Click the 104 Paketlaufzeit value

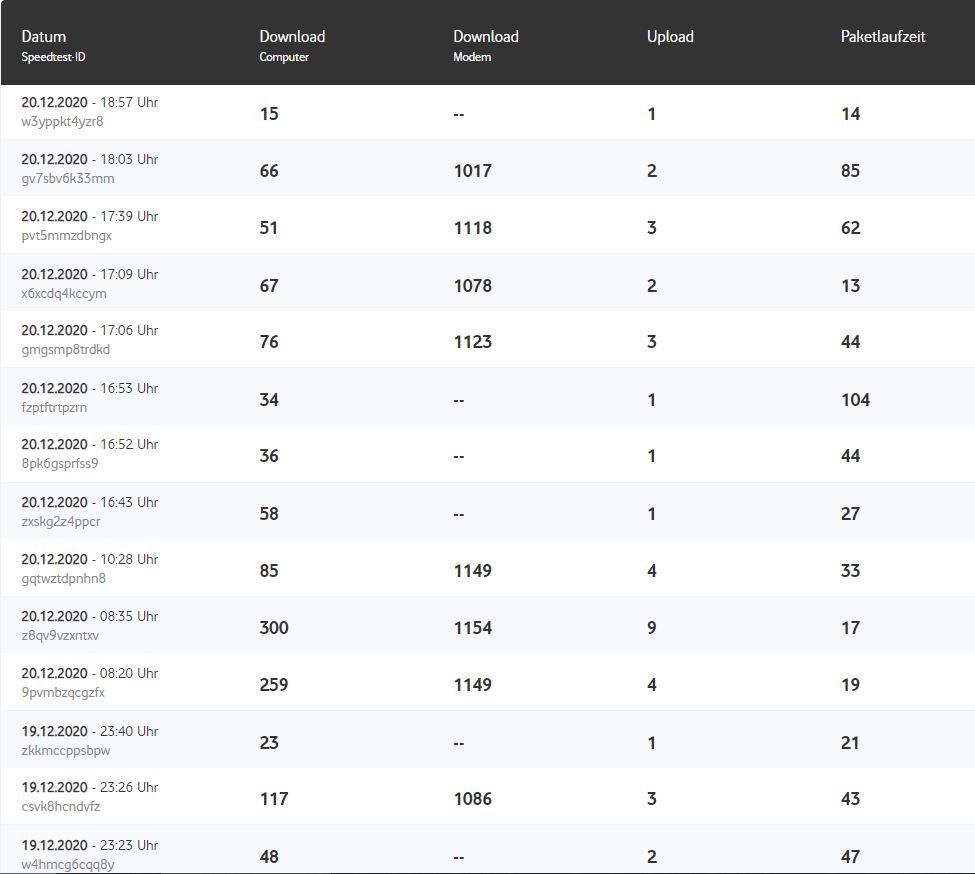coord(855,400)
